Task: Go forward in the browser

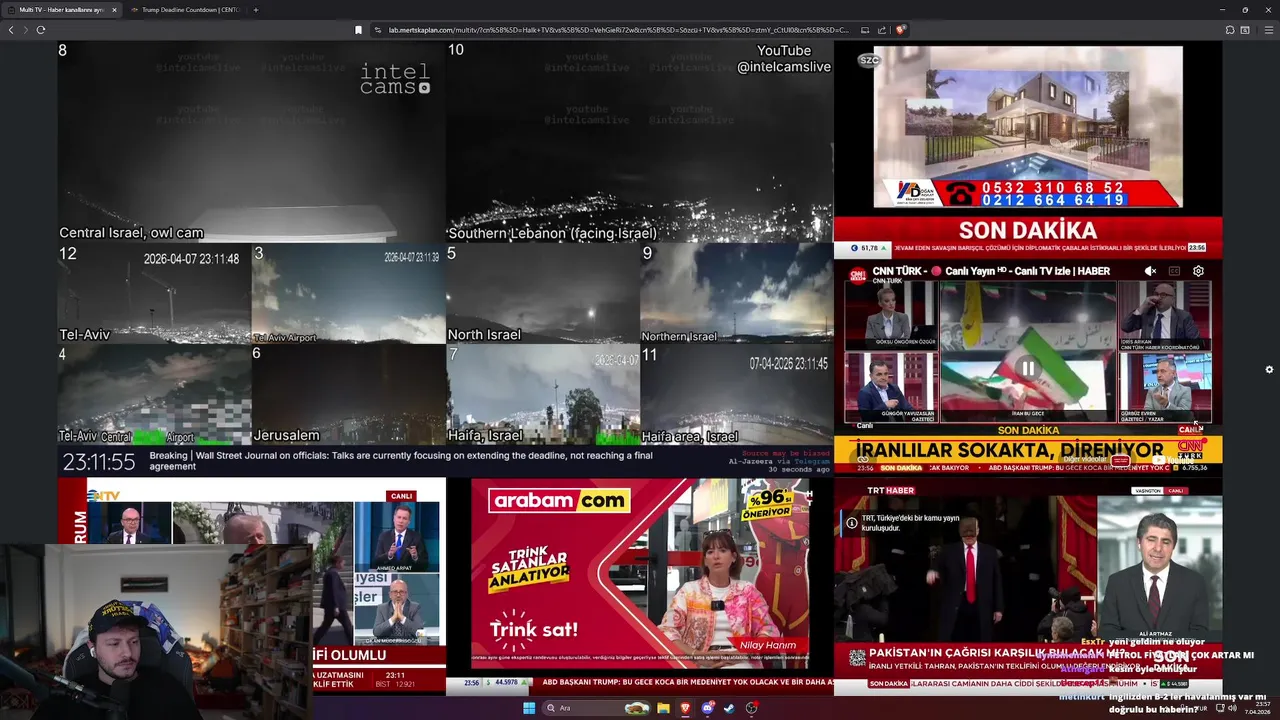Action: coord(25,30)
